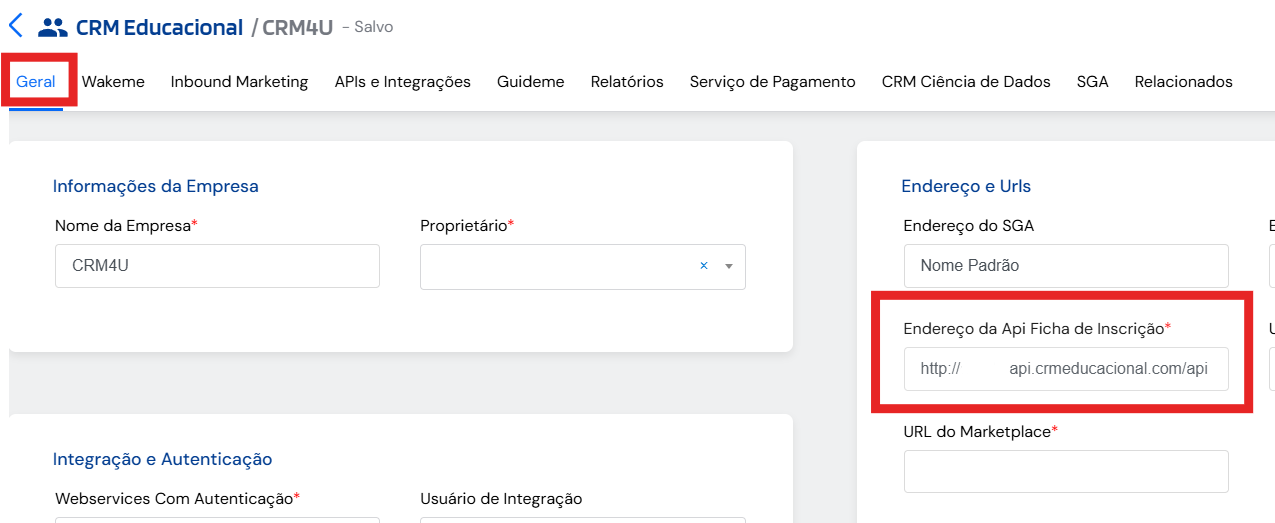
Task: Click the CRM4U record name text
Action: click(x=297, y=27)
